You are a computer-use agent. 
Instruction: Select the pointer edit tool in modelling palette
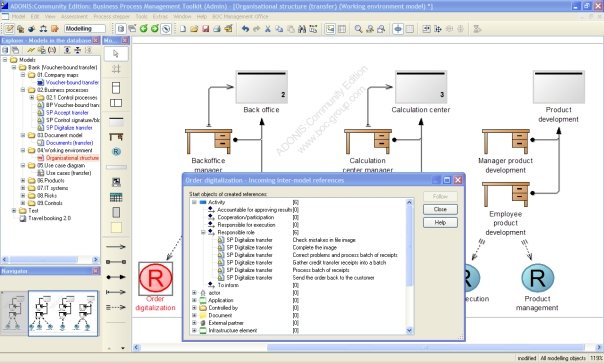click(116, 54)
